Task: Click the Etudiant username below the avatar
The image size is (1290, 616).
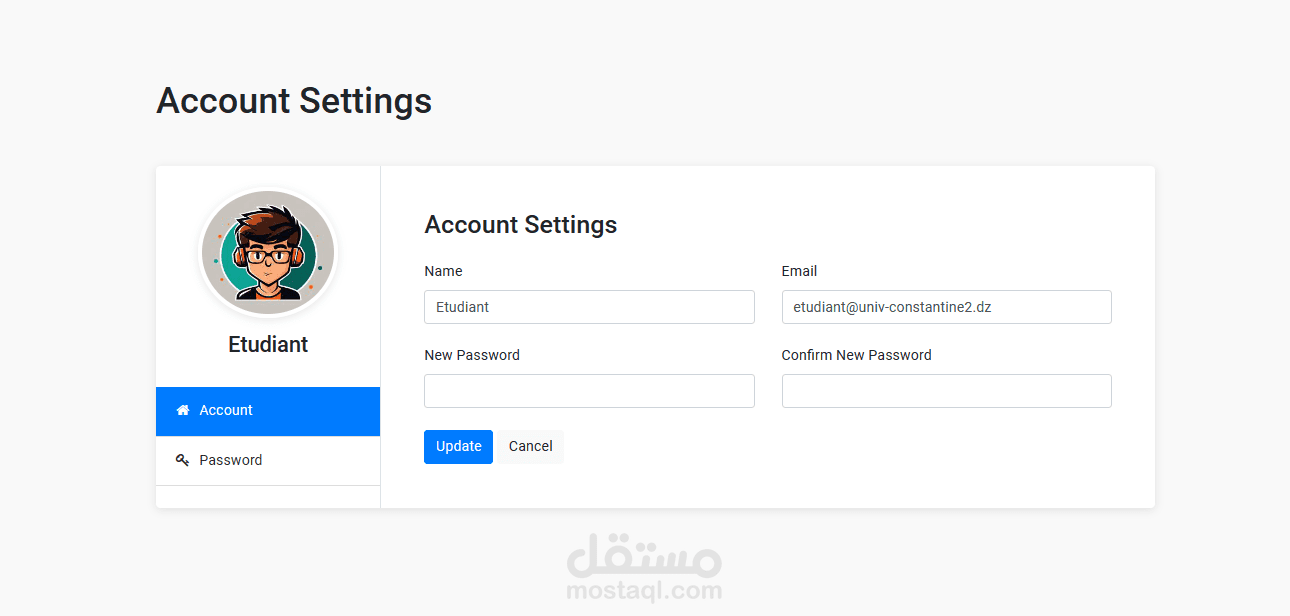Action: (268, 344)
